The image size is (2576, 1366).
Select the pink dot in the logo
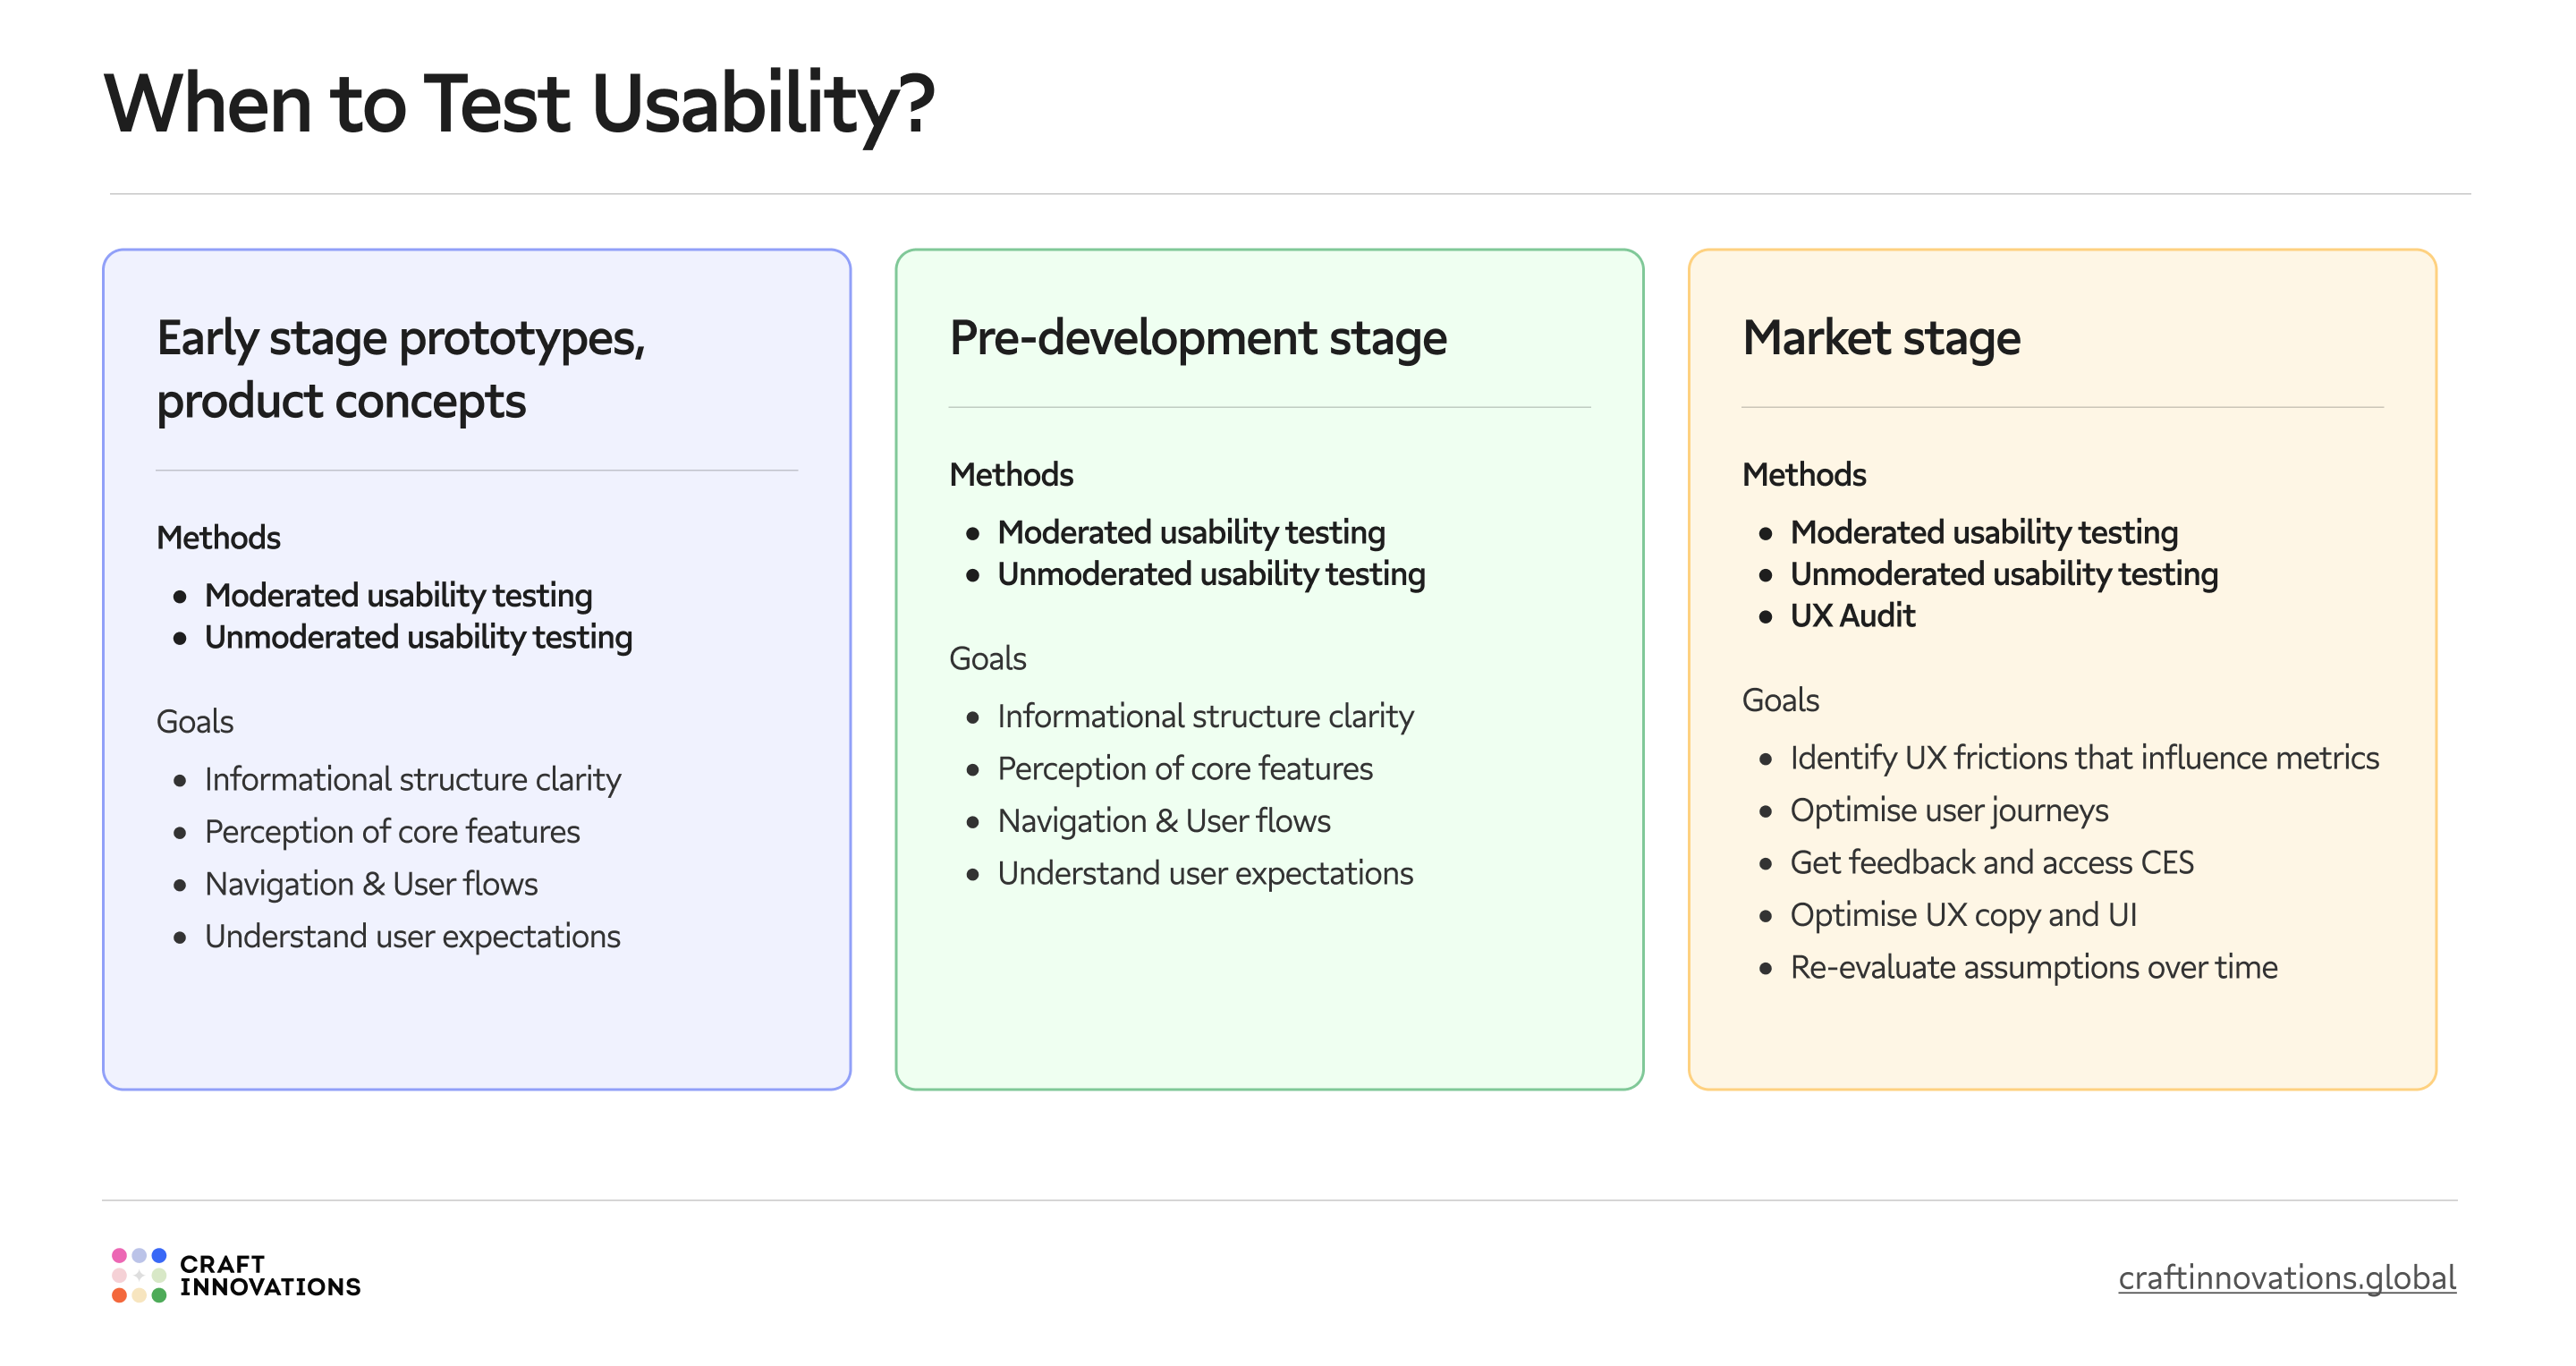pos(120,1257)
